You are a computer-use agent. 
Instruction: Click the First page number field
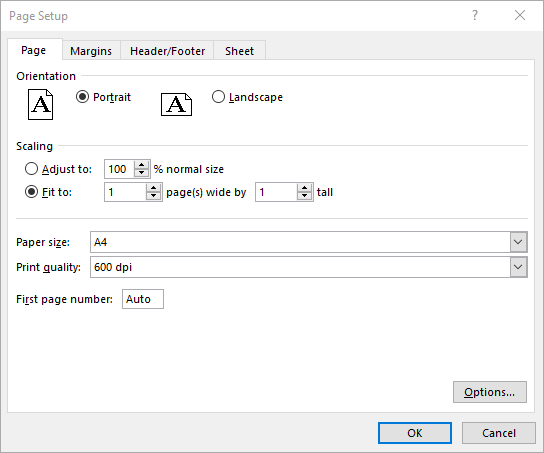coord(143,299)
